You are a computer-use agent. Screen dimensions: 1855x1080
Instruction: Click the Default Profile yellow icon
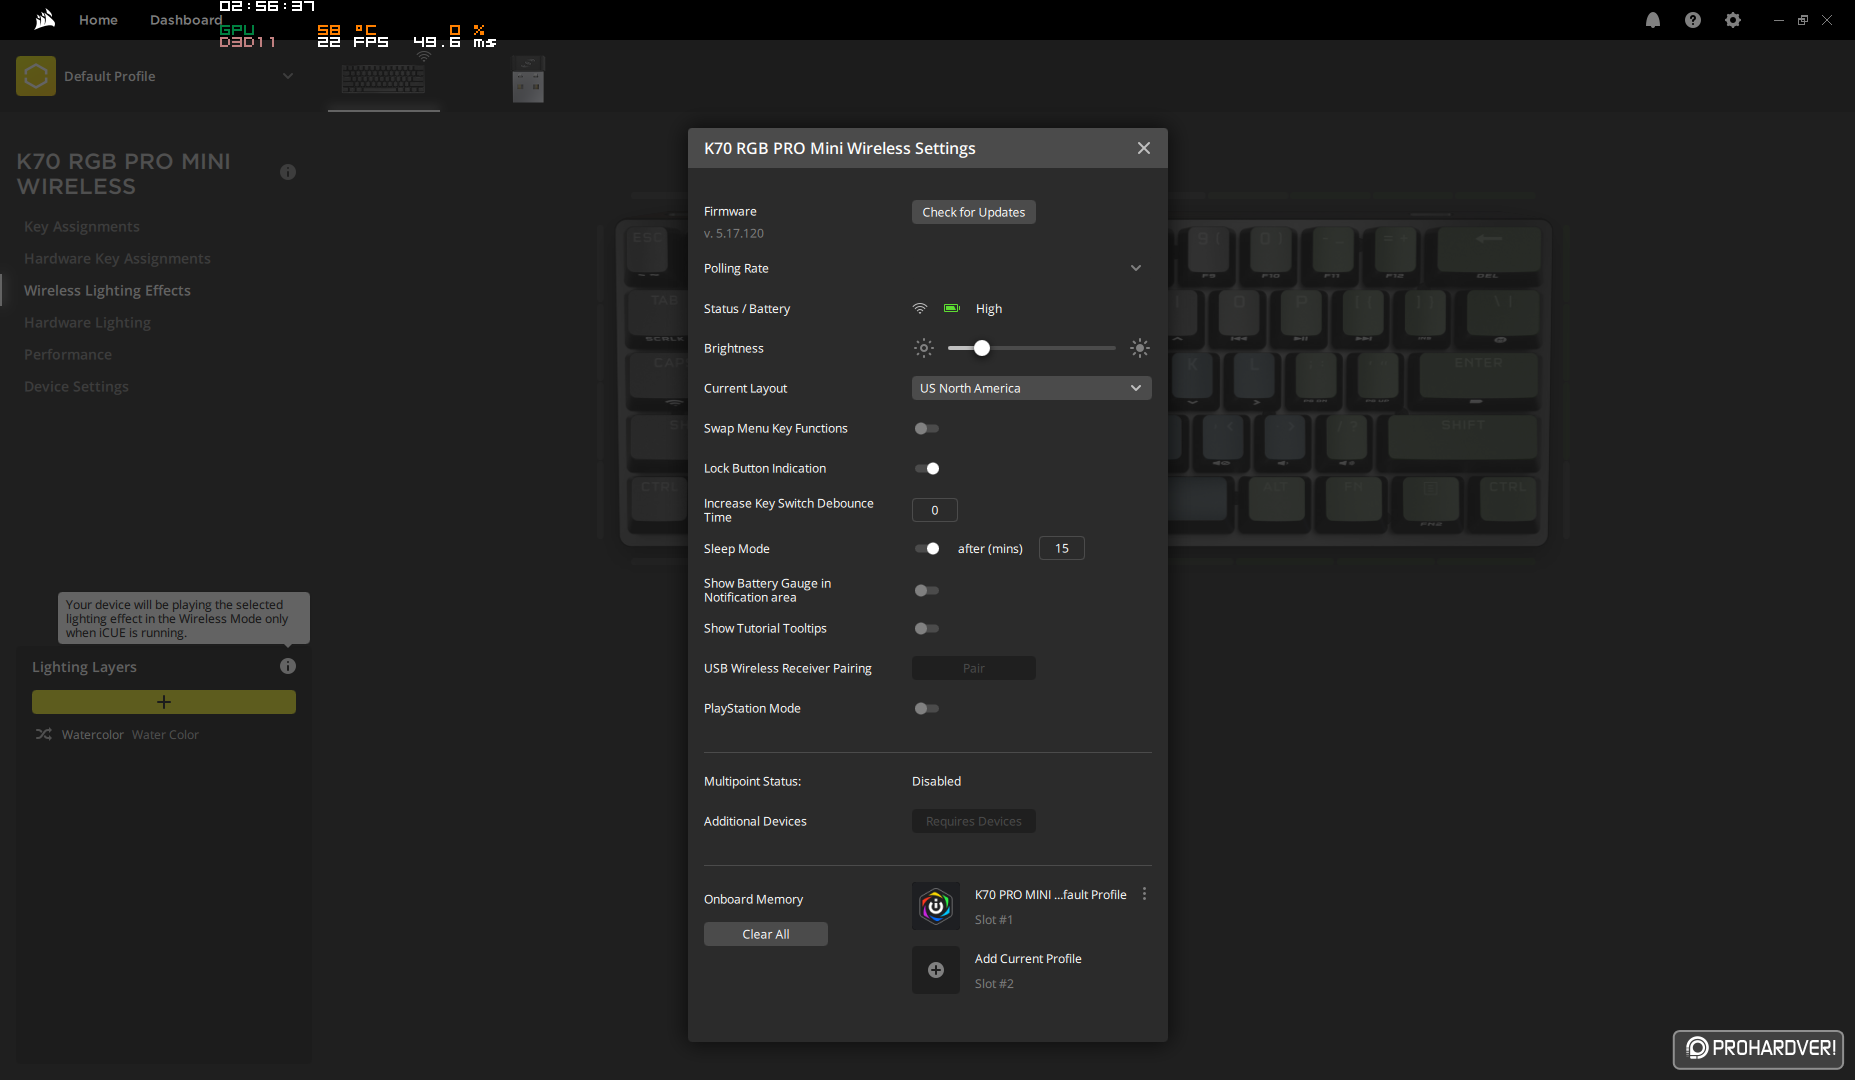pos(36,76)
